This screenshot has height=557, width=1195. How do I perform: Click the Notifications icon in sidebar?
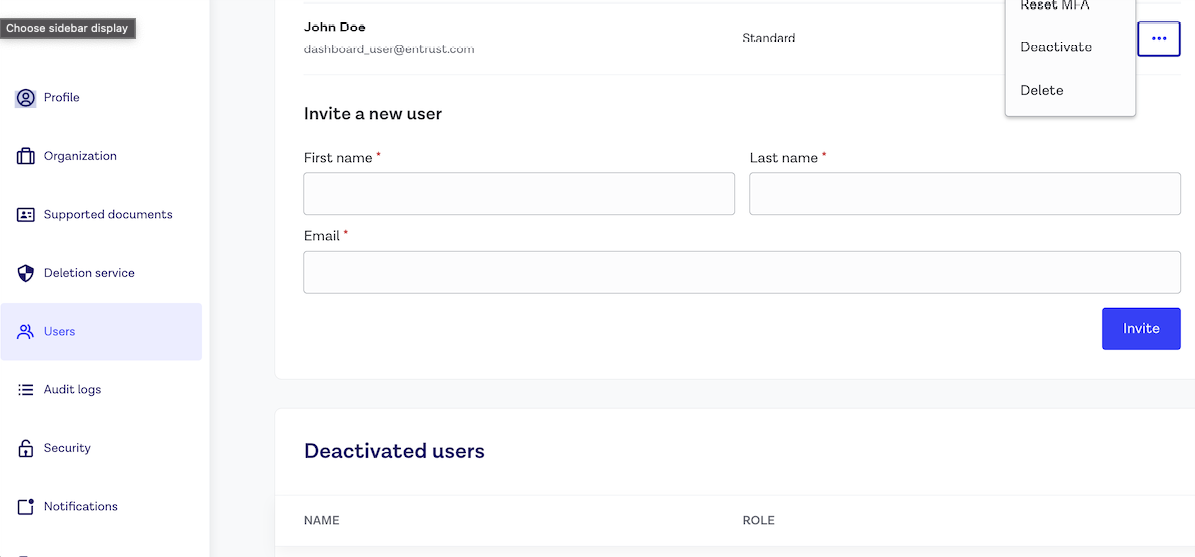26,506
